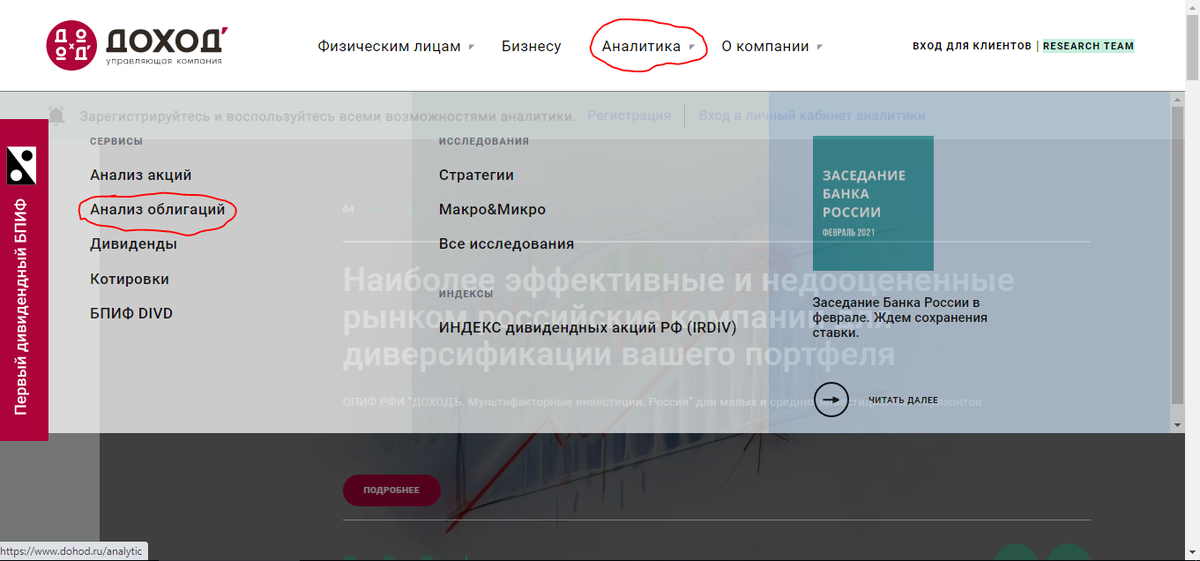Open Все исследования link
This screenshot has width=1200, height=561.
[x=506, y=244]
